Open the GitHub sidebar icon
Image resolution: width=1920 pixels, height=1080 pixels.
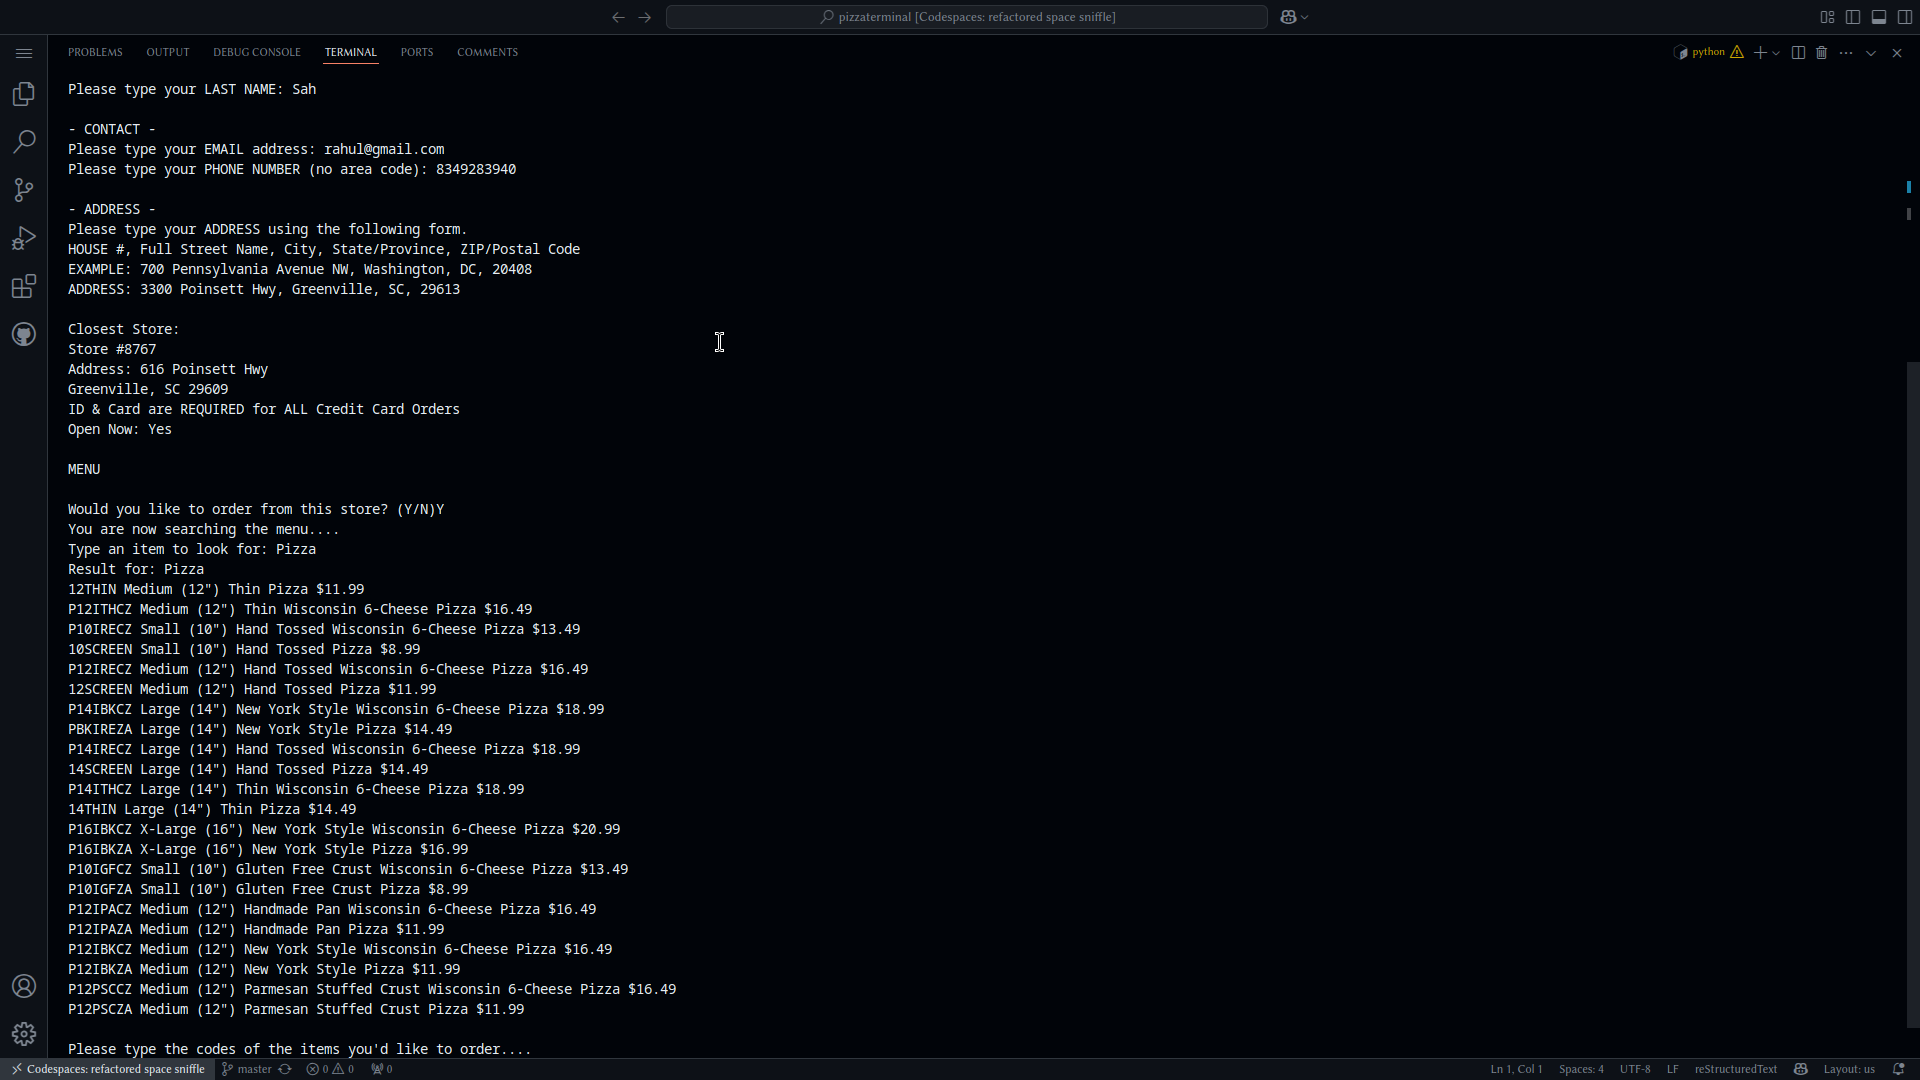24,335
